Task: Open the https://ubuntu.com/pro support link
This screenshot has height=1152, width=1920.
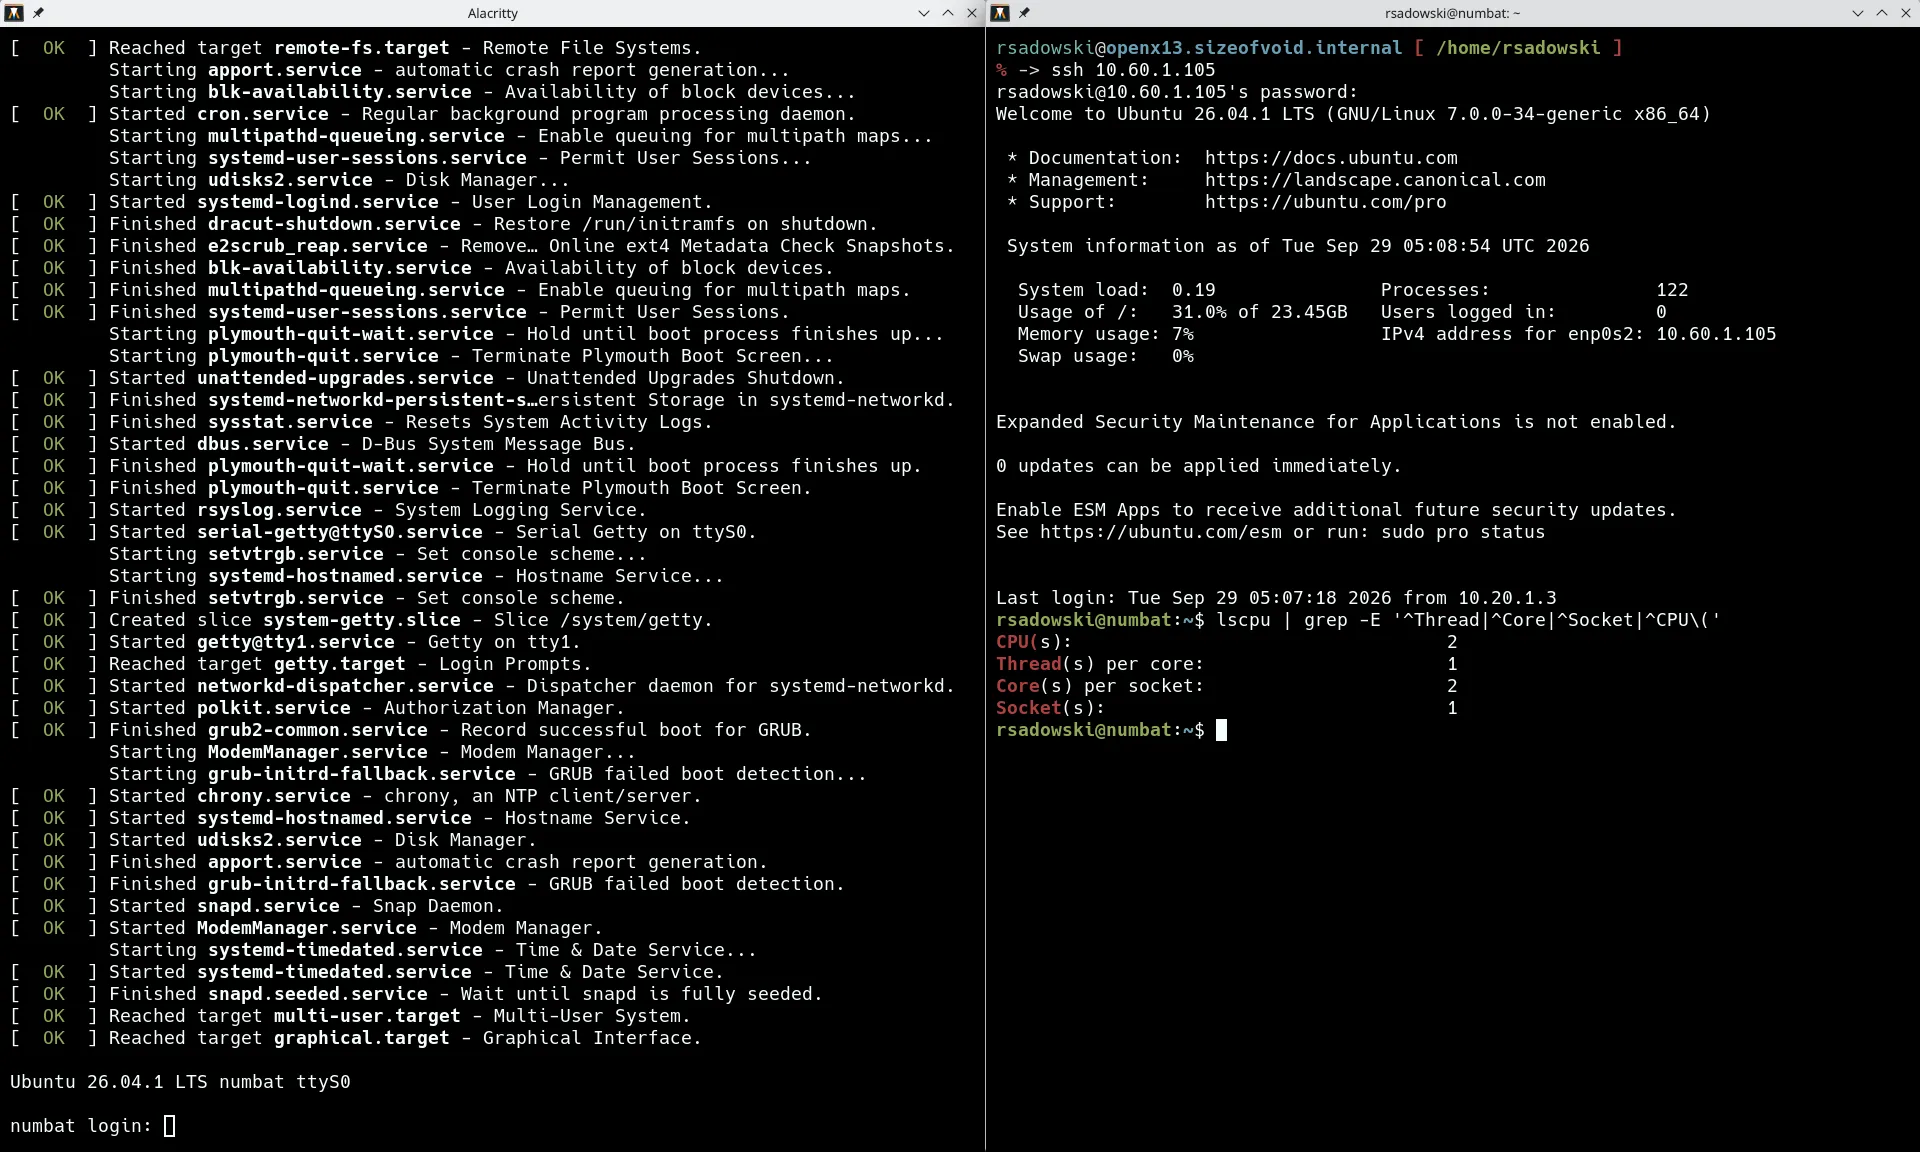Action: 1325,202
